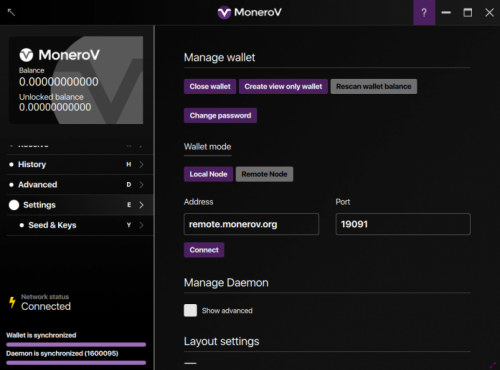Click the Connect button
Viewport: 500px width, 370px height.
pyautogui.click(x=204, y=250)
